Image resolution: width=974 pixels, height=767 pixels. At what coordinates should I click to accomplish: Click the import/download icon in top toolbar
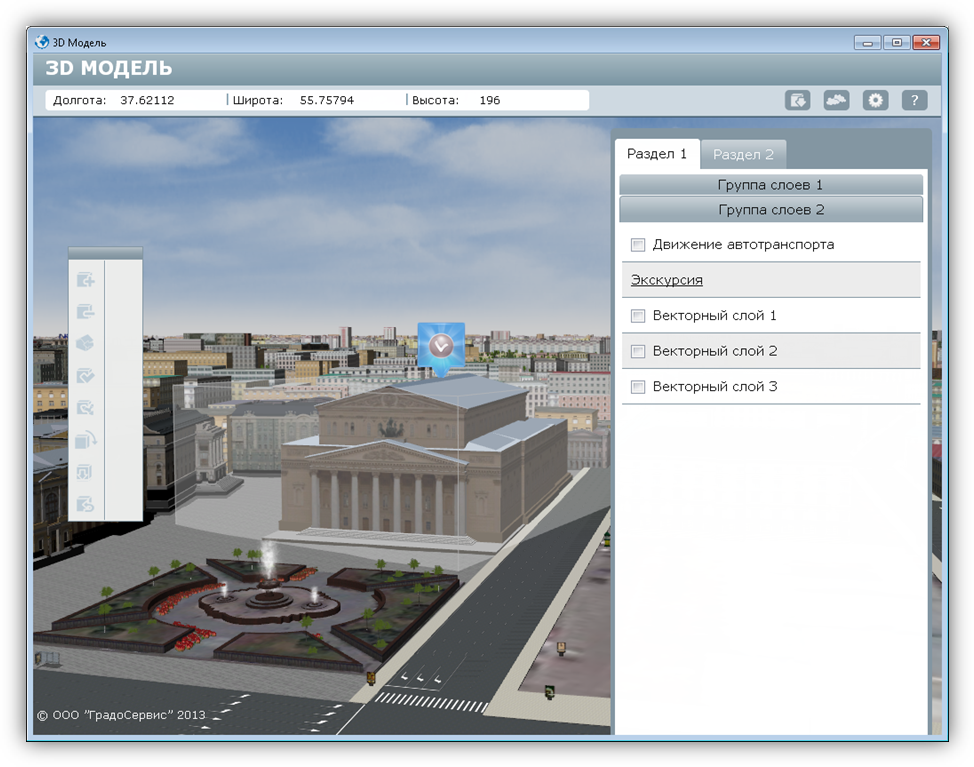pyautogui.click(x=797, y=100)
